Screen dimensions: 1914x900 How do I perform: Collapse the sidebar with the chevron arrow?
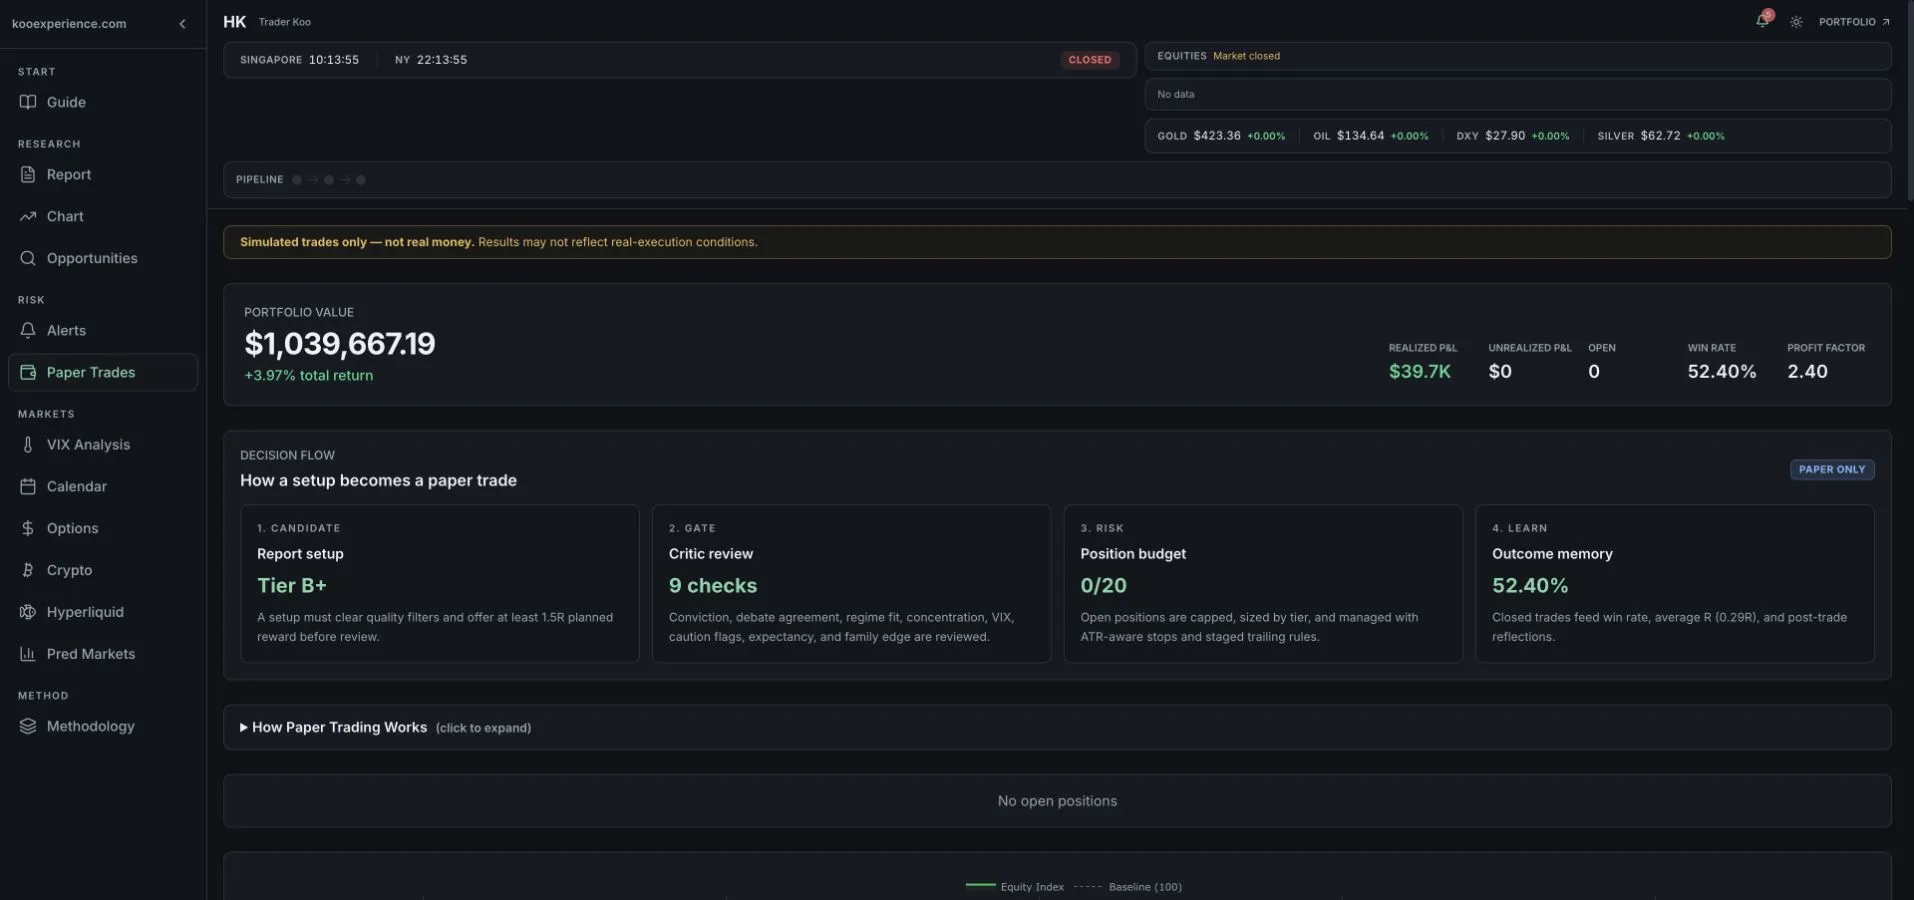pyautogui.click(x=182, y=24)
